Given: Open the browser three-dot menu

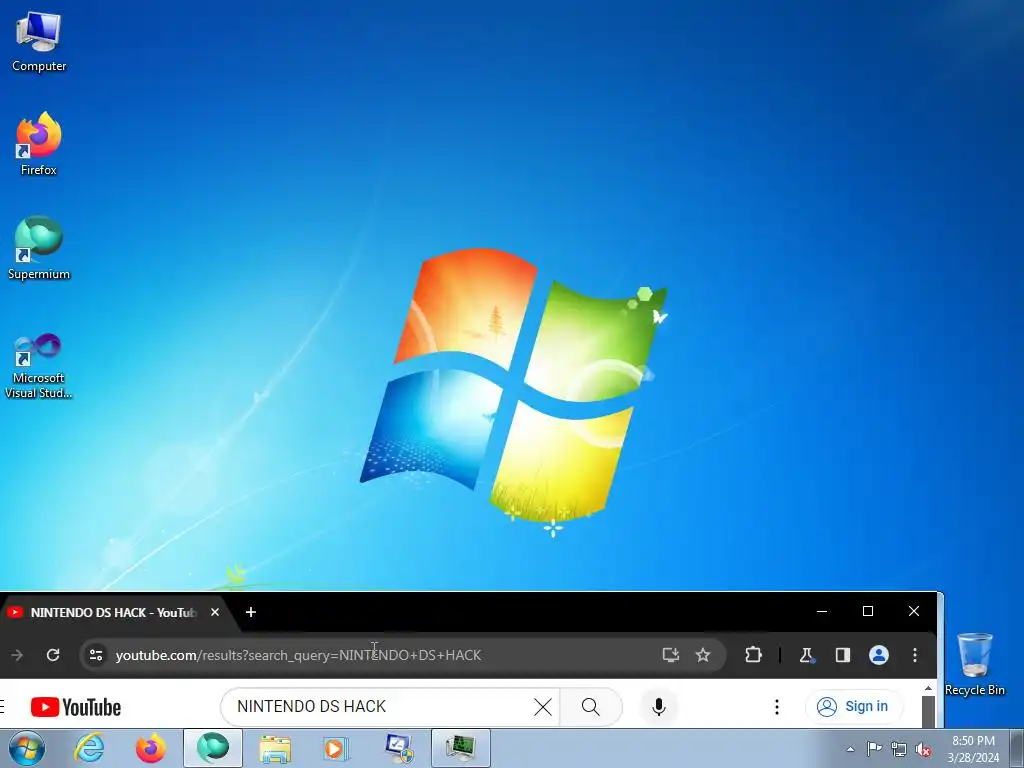Looking at the screenshot, I should point(915,655).
